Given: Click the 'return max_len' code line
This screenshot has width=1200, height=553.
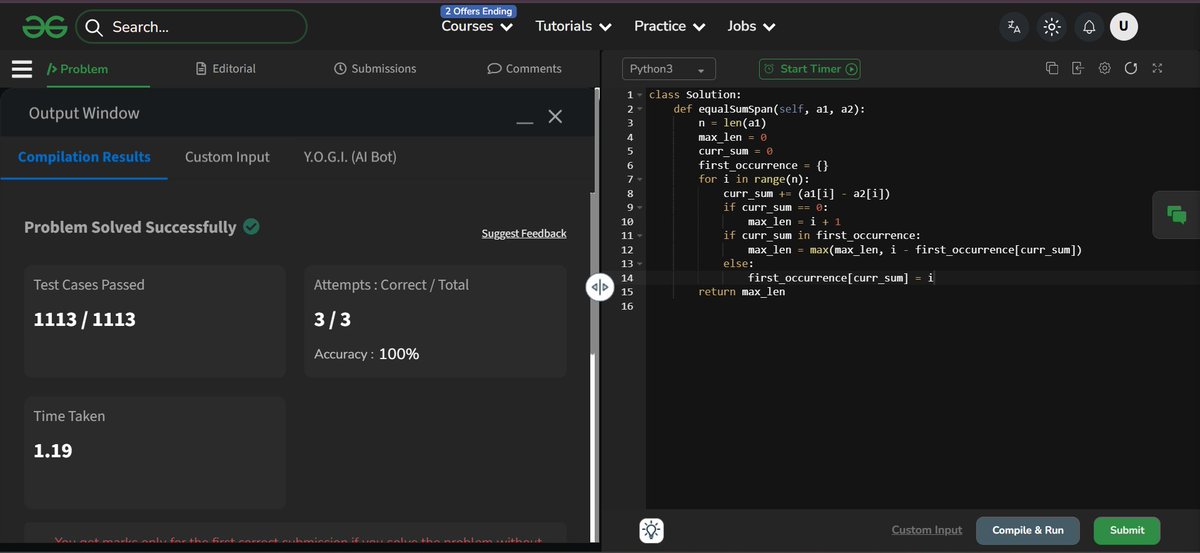Looking at the screenshot, I should pyautogui.click(x=742, y=292).
